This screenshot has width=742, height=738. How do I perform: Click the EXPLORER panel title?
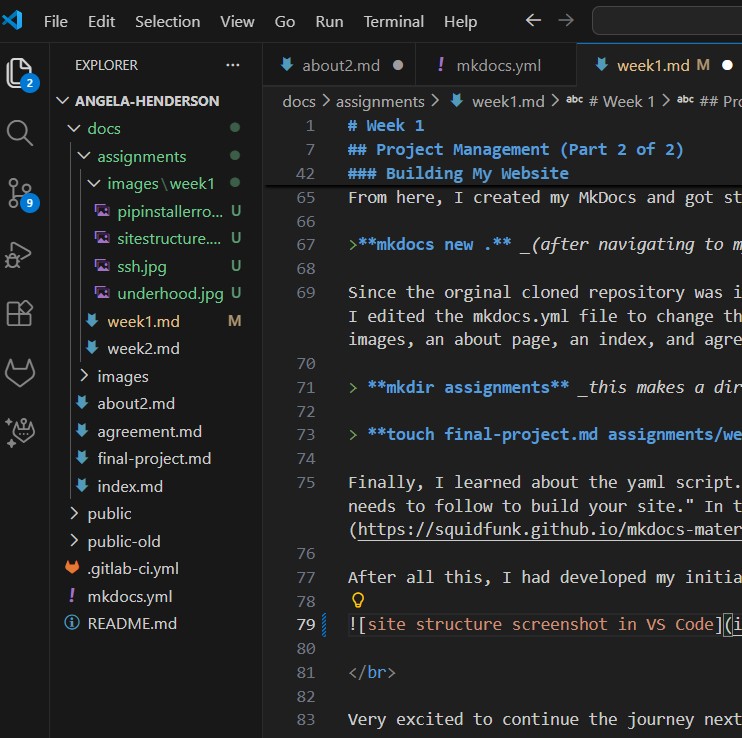coord(106,65)
